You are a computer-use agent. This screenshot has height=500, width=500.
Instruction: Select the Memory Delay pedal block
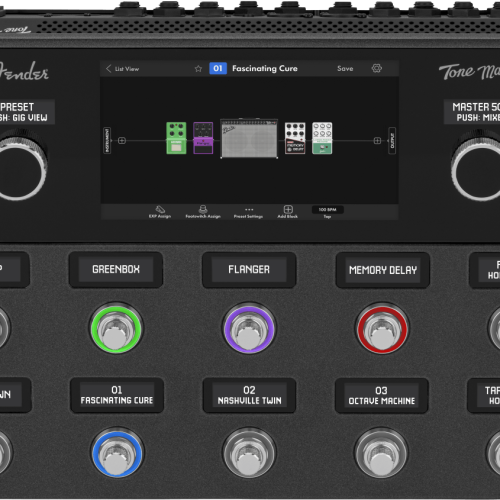point(295,138)
